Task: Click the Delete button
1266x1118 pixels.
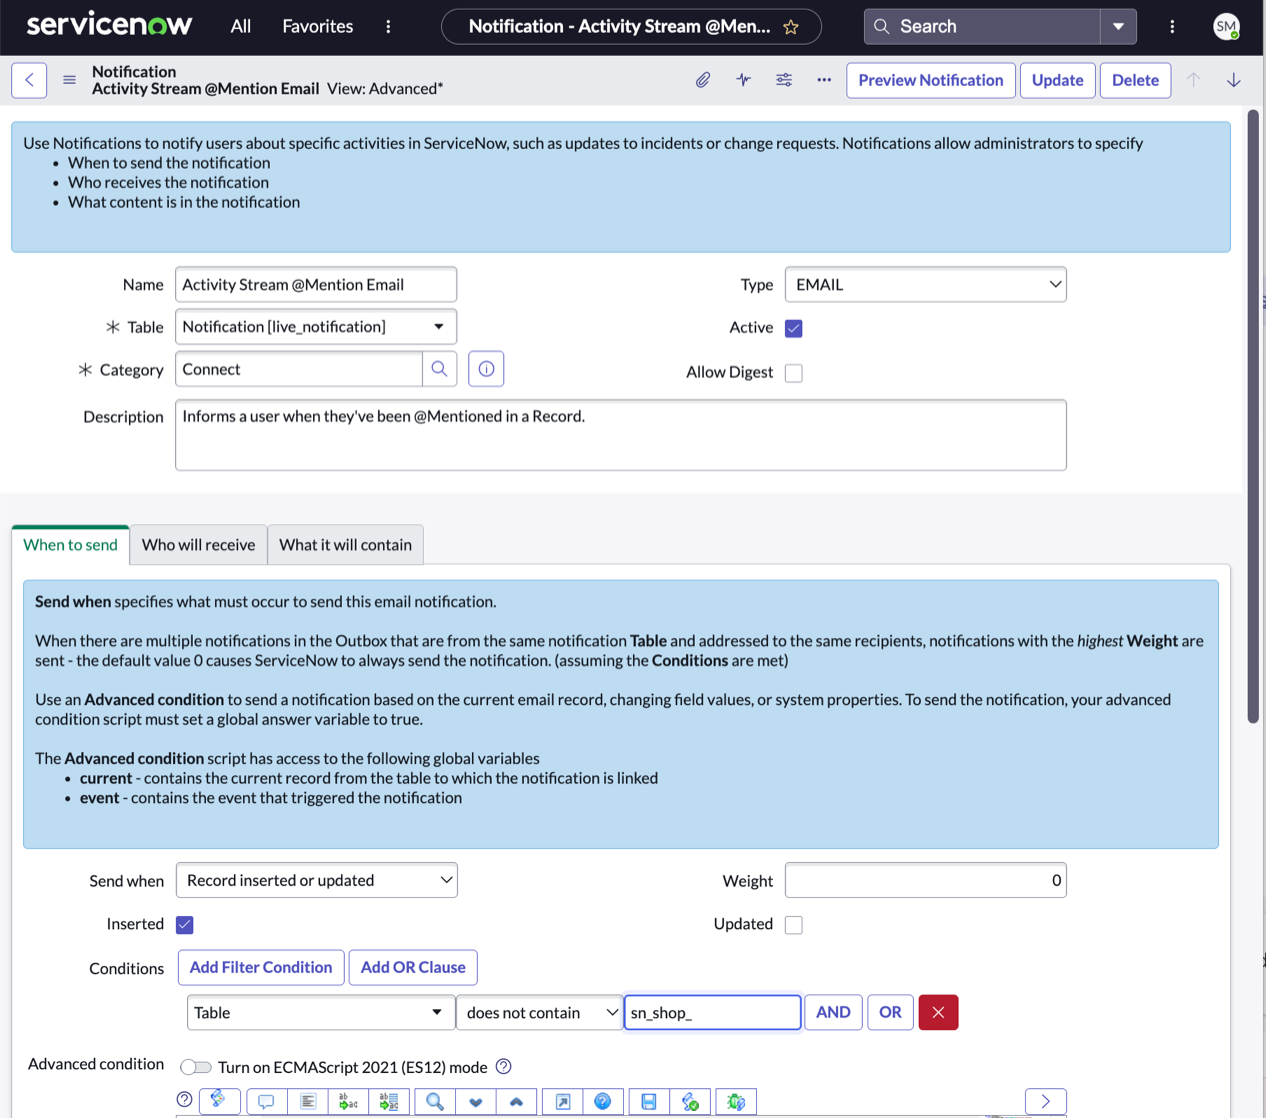Action: tap(1136, 80)
